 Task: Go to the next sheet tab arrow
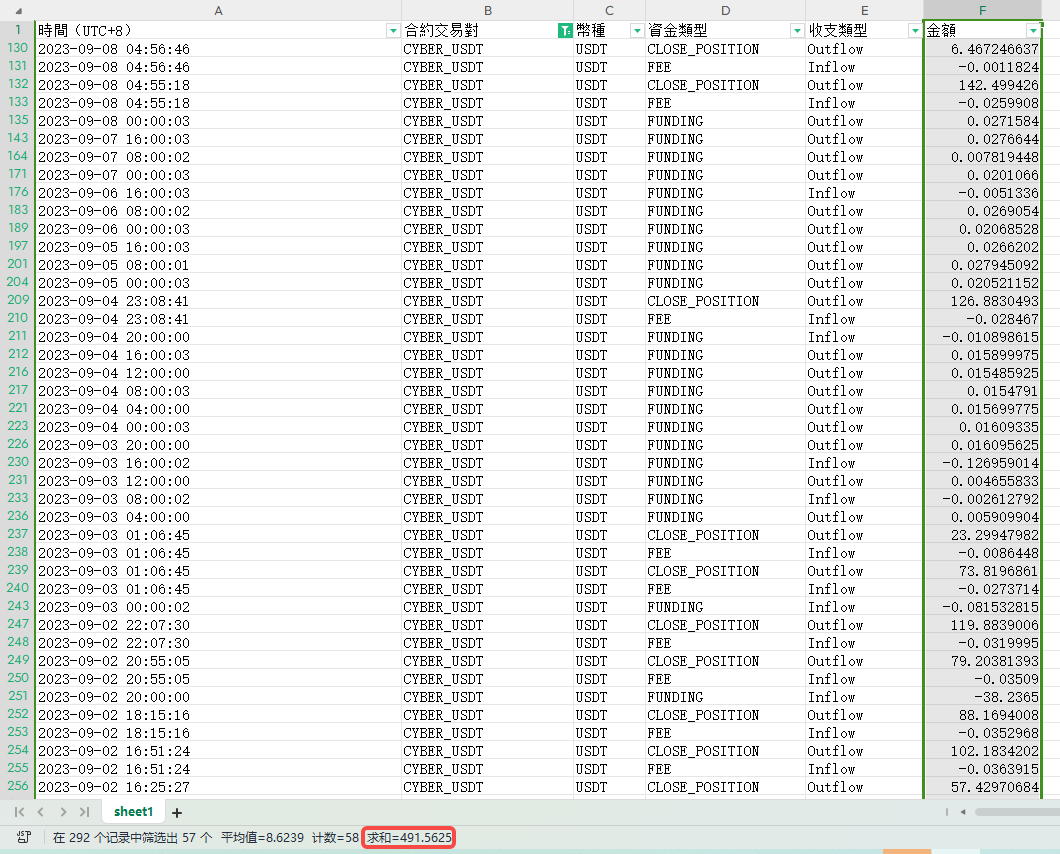coord(63,812)
